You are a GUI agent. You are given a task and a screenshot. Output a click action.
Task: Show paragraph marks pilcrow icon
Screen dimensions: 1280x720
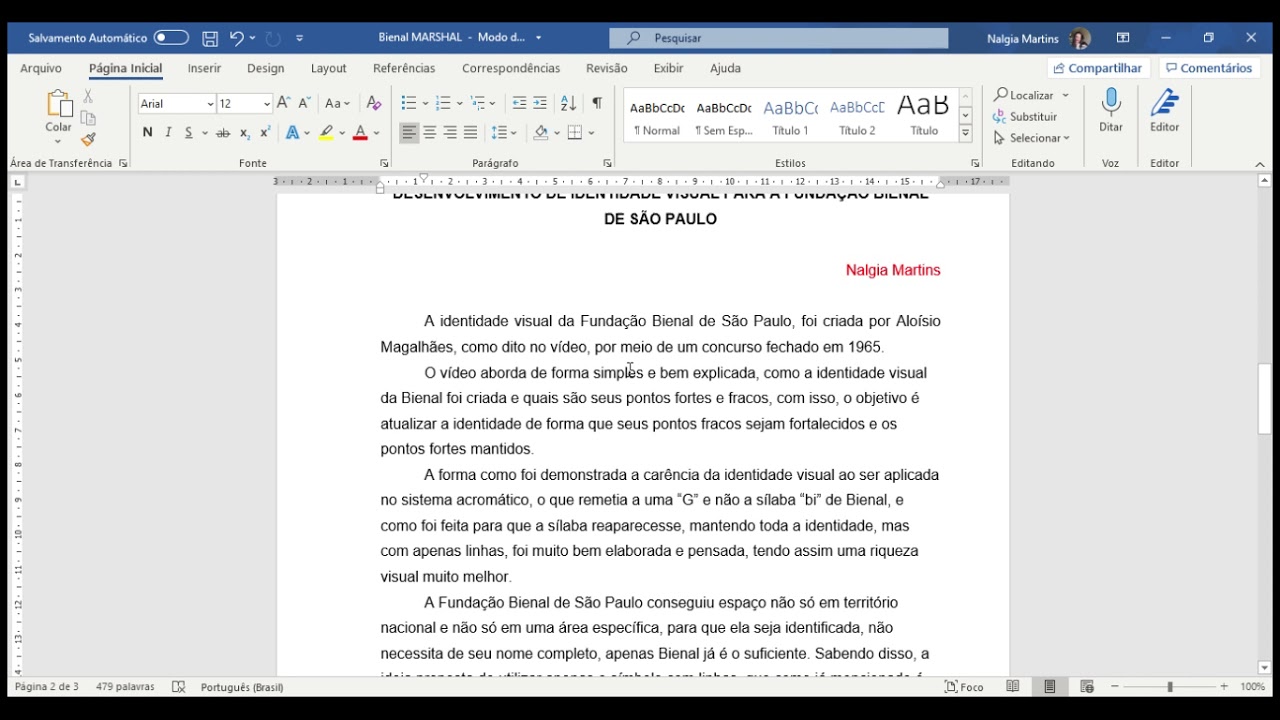pyautogui.click(x=597, y=103)
